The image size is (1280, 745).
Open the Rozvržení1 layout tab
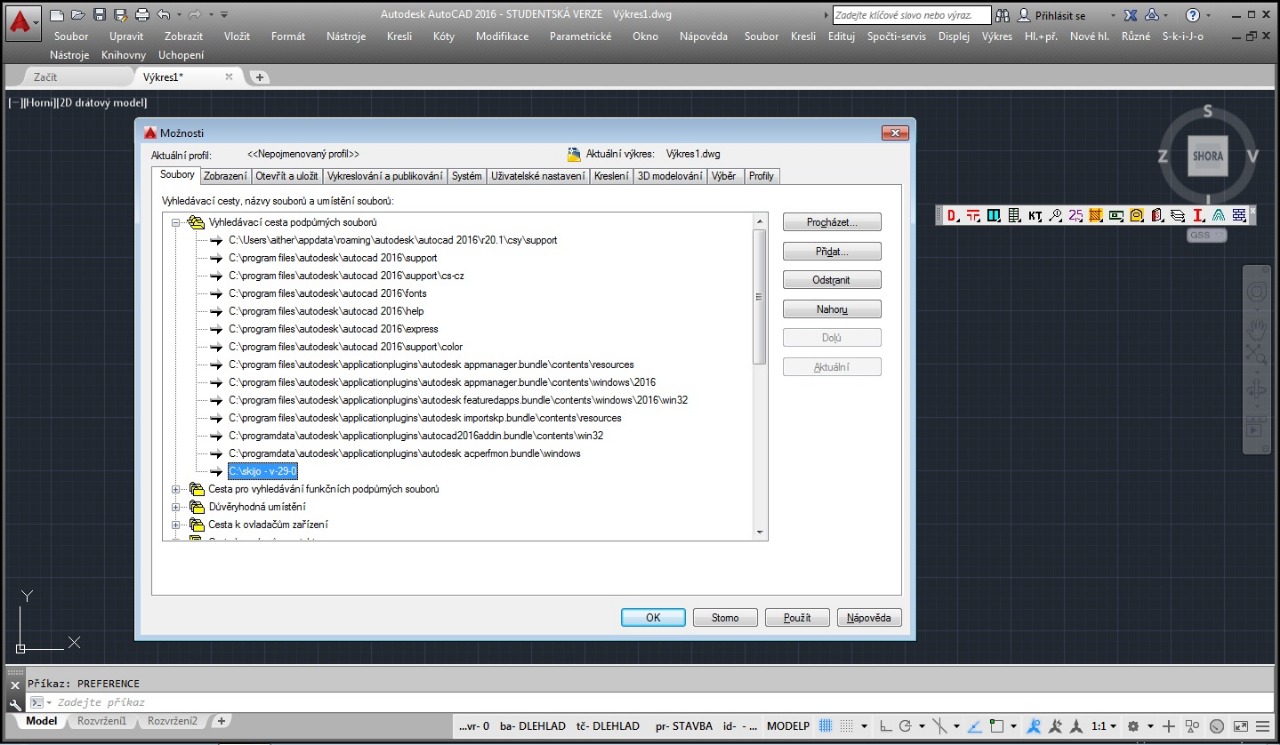click(102, 721)
